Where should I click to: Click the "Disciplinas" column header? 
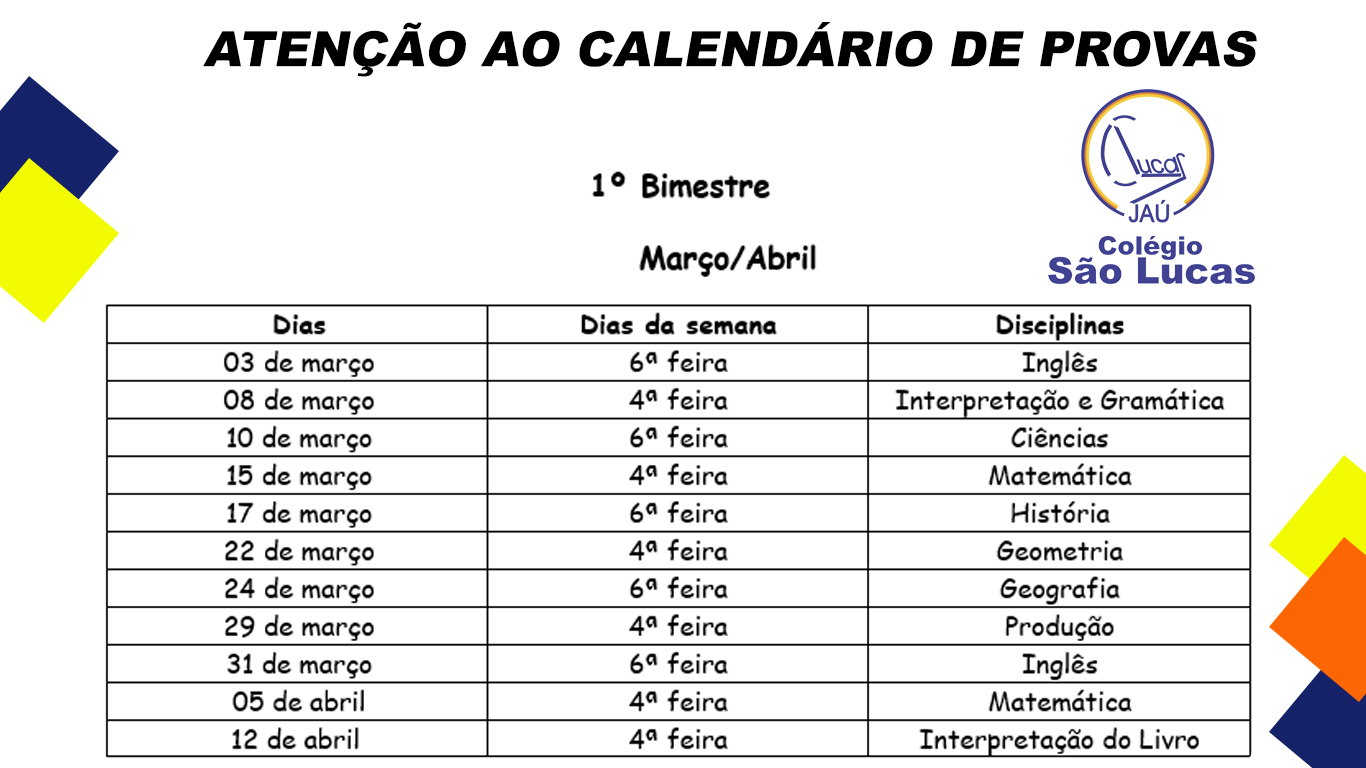point(1059,325)
